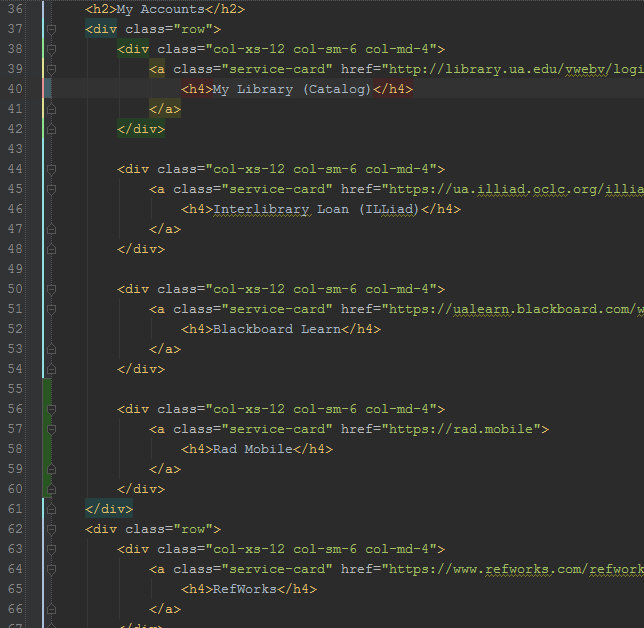Collapse the anchor fold marker on line 64
The width and height of the screenshot is (644, 628).
coord(51,569)
